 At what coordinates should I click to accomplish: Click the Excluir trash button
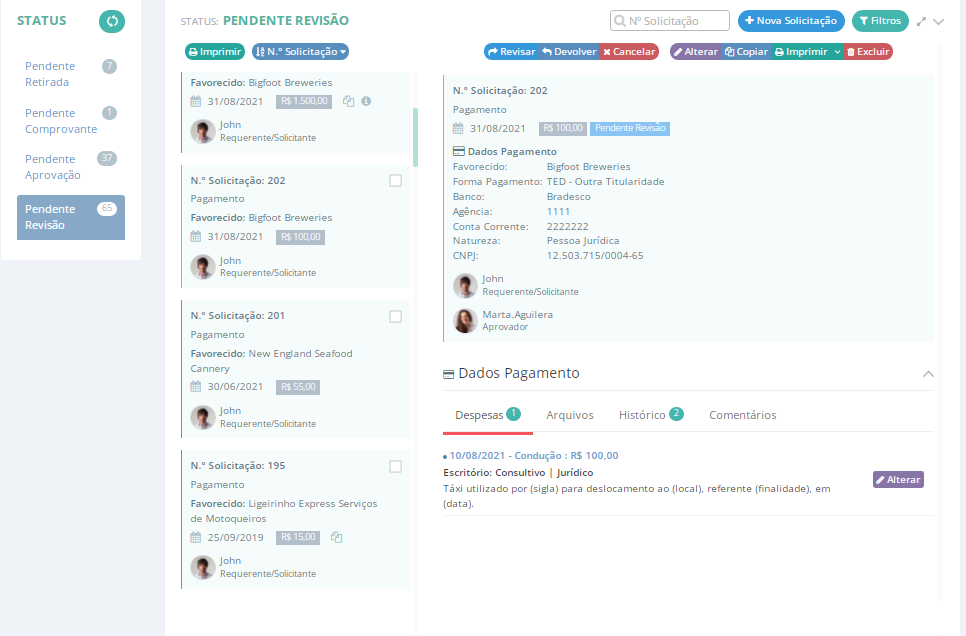click(868, 51)
